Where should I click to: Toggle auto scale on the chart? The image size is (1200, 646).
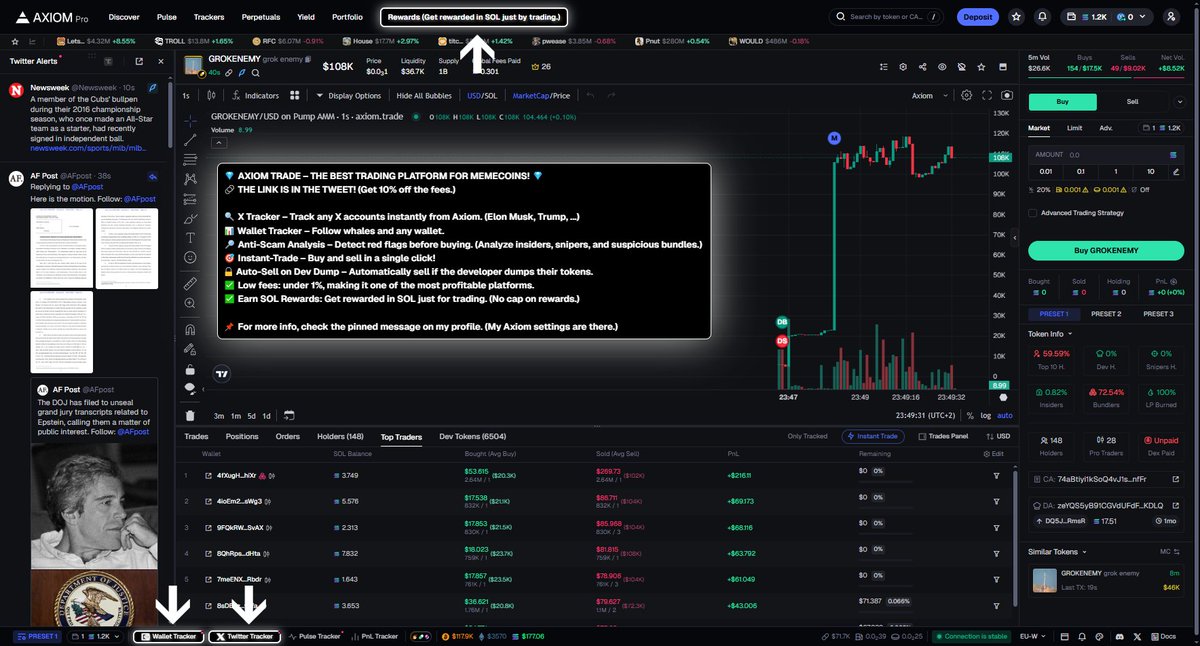[x=1005, y=415]
